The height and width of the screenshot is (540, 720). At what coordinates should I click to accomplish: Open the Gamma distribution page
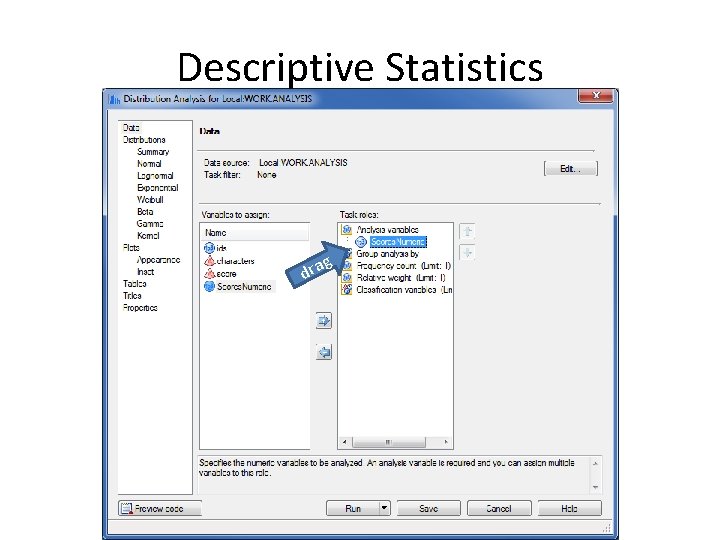click(x=150, y=223)
